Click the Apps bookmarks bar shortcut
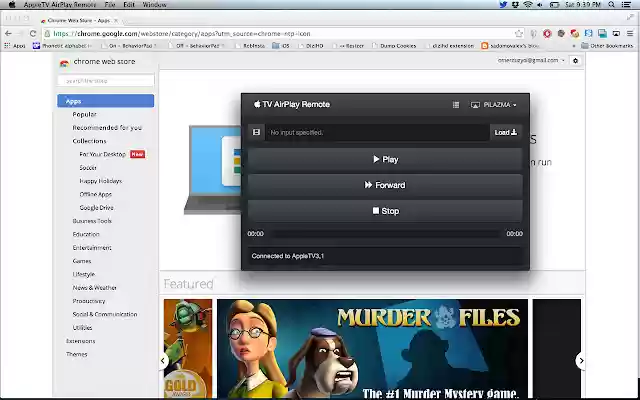 (15, 46)
